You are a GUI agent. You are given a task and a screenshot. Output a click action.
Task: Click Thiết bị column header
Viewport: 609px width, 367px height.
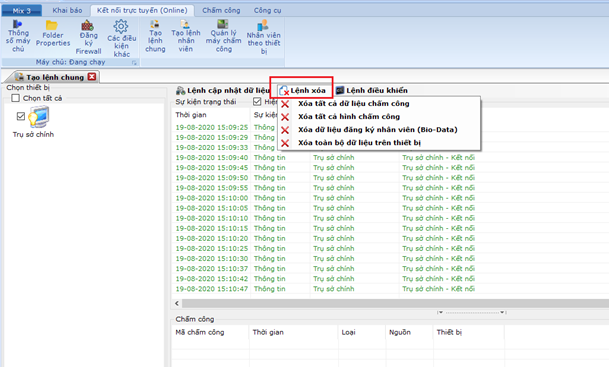[x=468, y=332]
